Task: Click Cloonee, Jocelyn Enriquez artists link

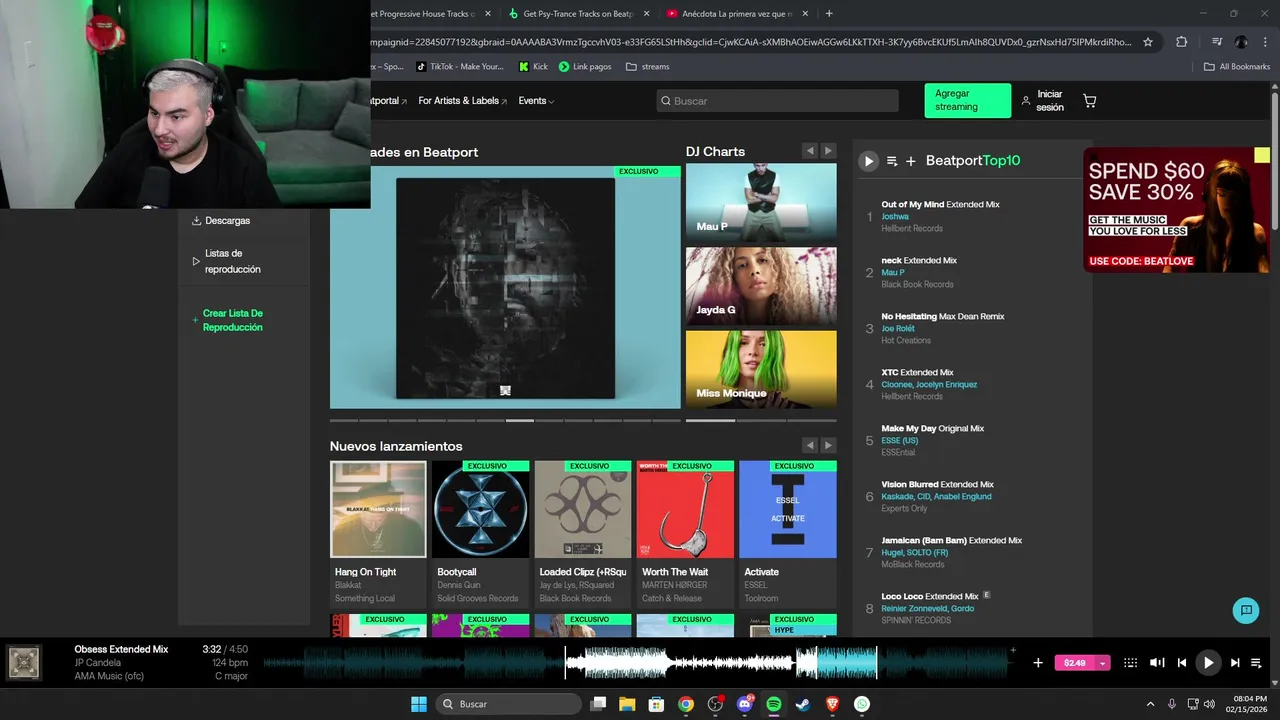Action: pos(929,384)
